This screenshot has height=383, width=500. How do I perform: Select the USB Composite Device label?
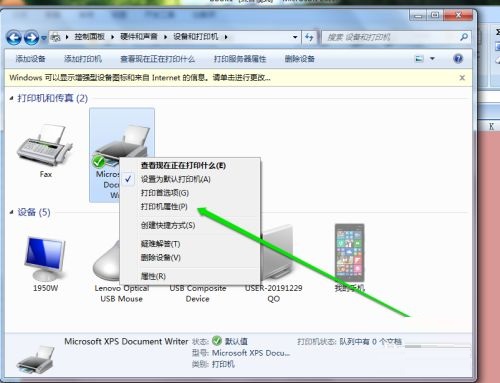pyautogui.click(x=198, y=293)
